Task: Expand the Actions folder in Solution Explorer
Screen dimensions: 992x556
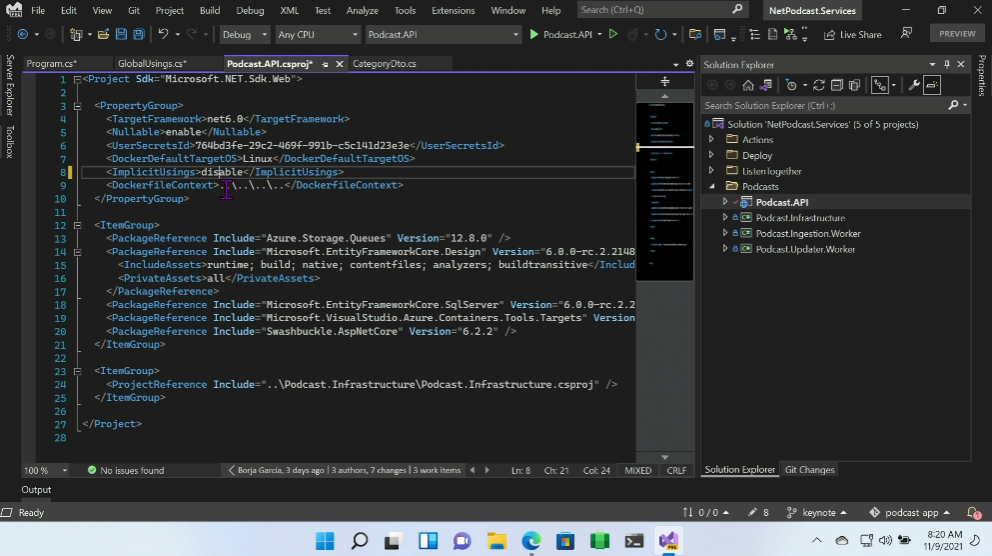Action: pos(711,140)
